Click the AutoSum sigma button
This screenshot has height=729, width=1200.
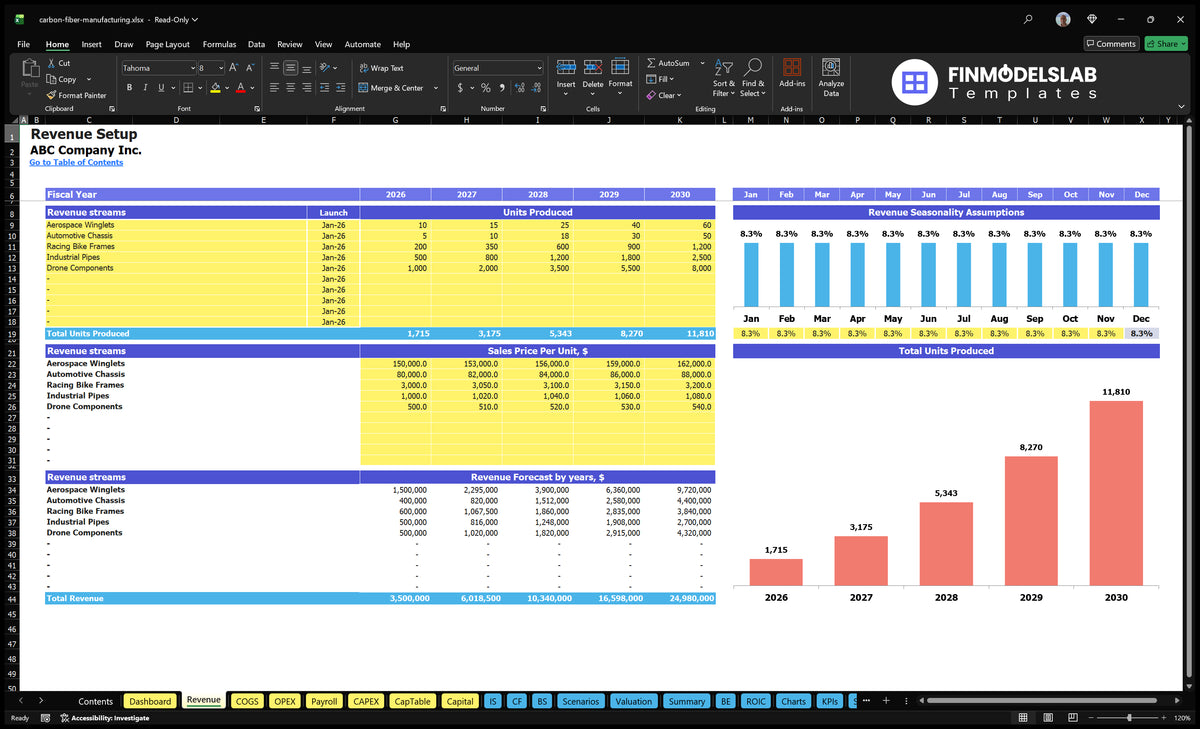tap(668, 63)
